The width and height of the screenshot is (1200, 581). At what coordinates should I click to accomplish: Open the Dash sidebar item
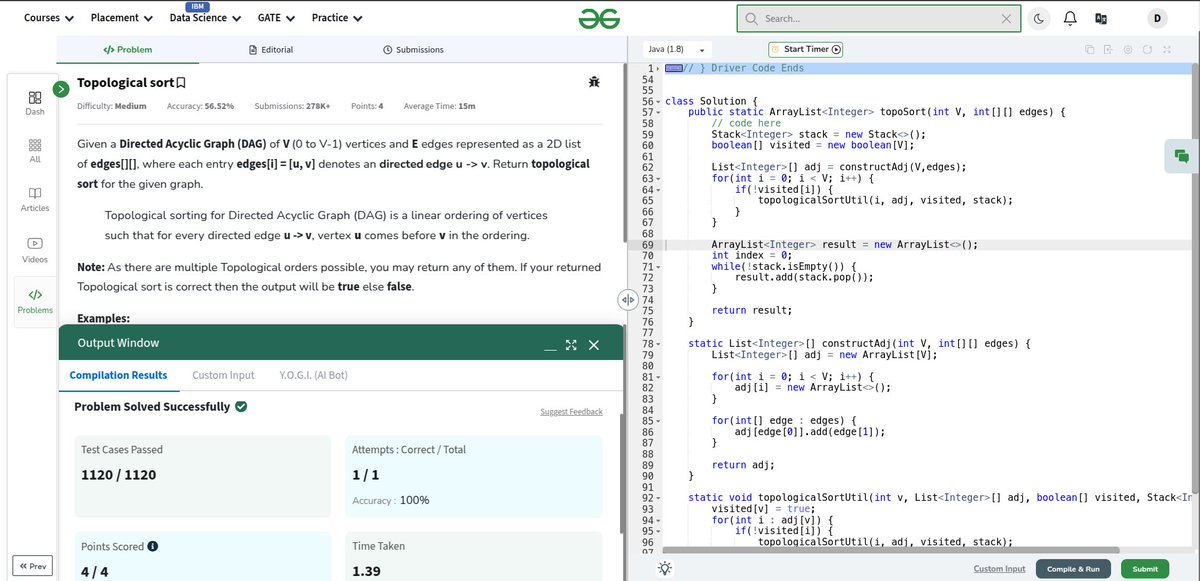[x=34, y=102]
